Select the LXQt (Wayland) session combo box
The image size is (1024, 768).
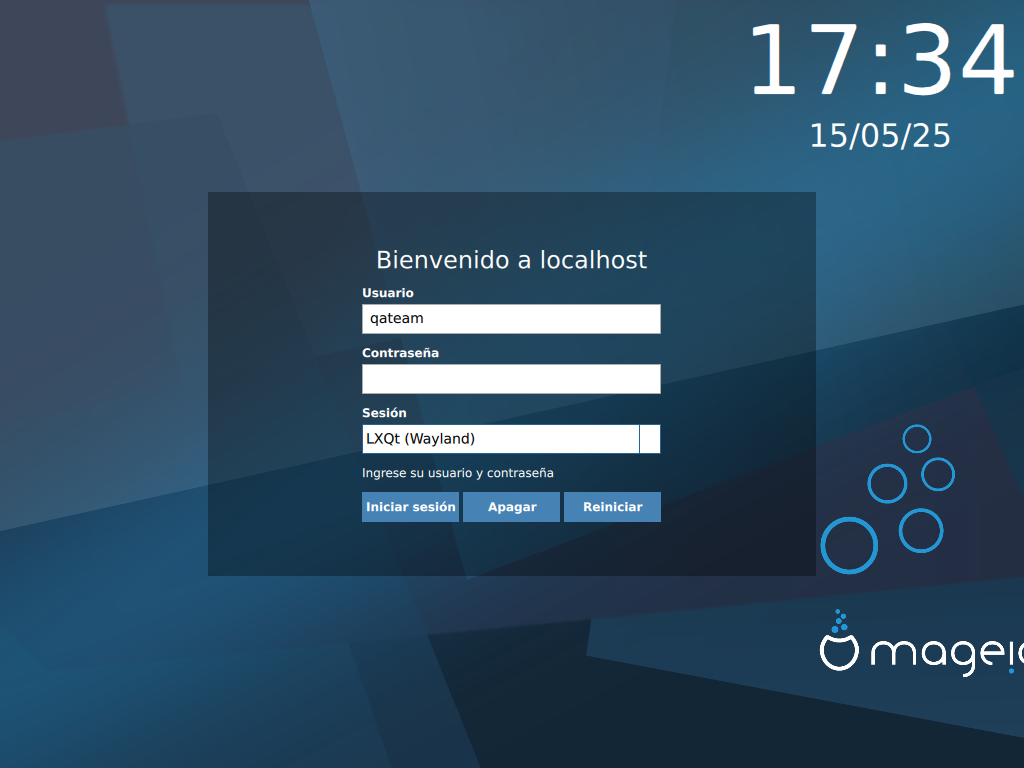tap(500, 439)
